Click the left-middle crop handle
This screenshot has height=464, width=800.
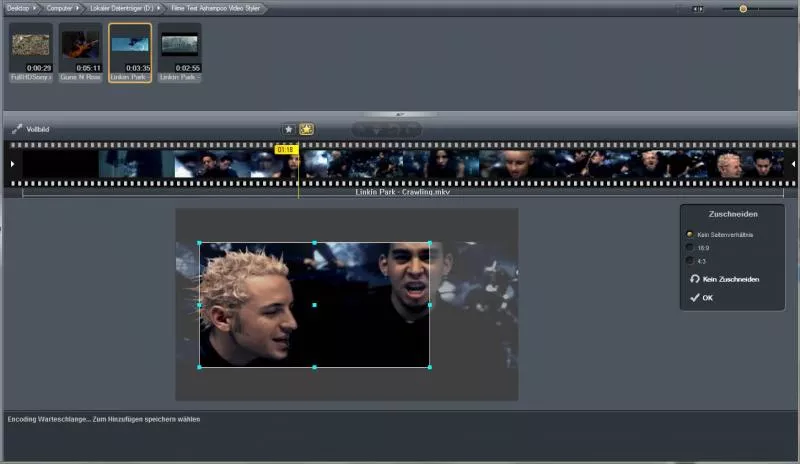pos(199,305)
